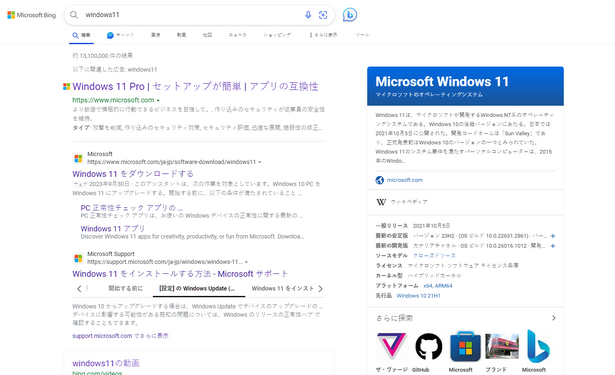Screen dimensions: 615x375
Task: Open dropdown arrow beside support.microsoft.com URL
Action: click(246, 262)
